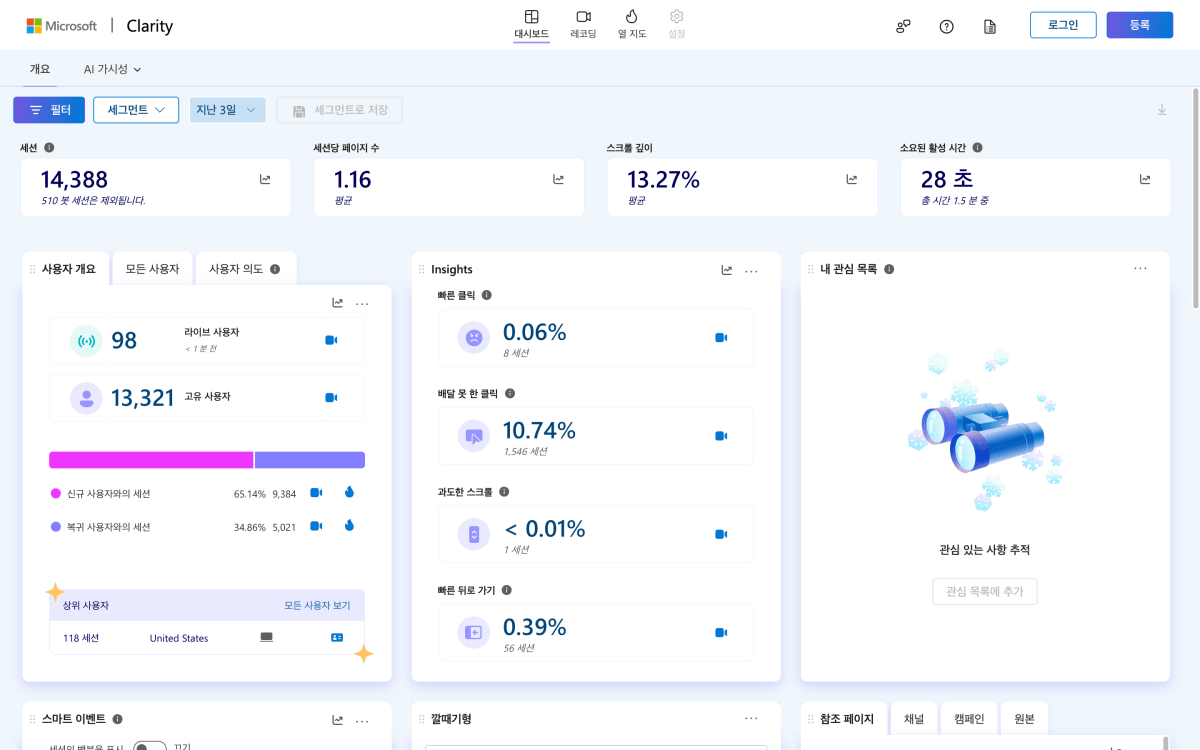Click the share/people icon in header
1200x750 pixels.
(x=903, y=26)
